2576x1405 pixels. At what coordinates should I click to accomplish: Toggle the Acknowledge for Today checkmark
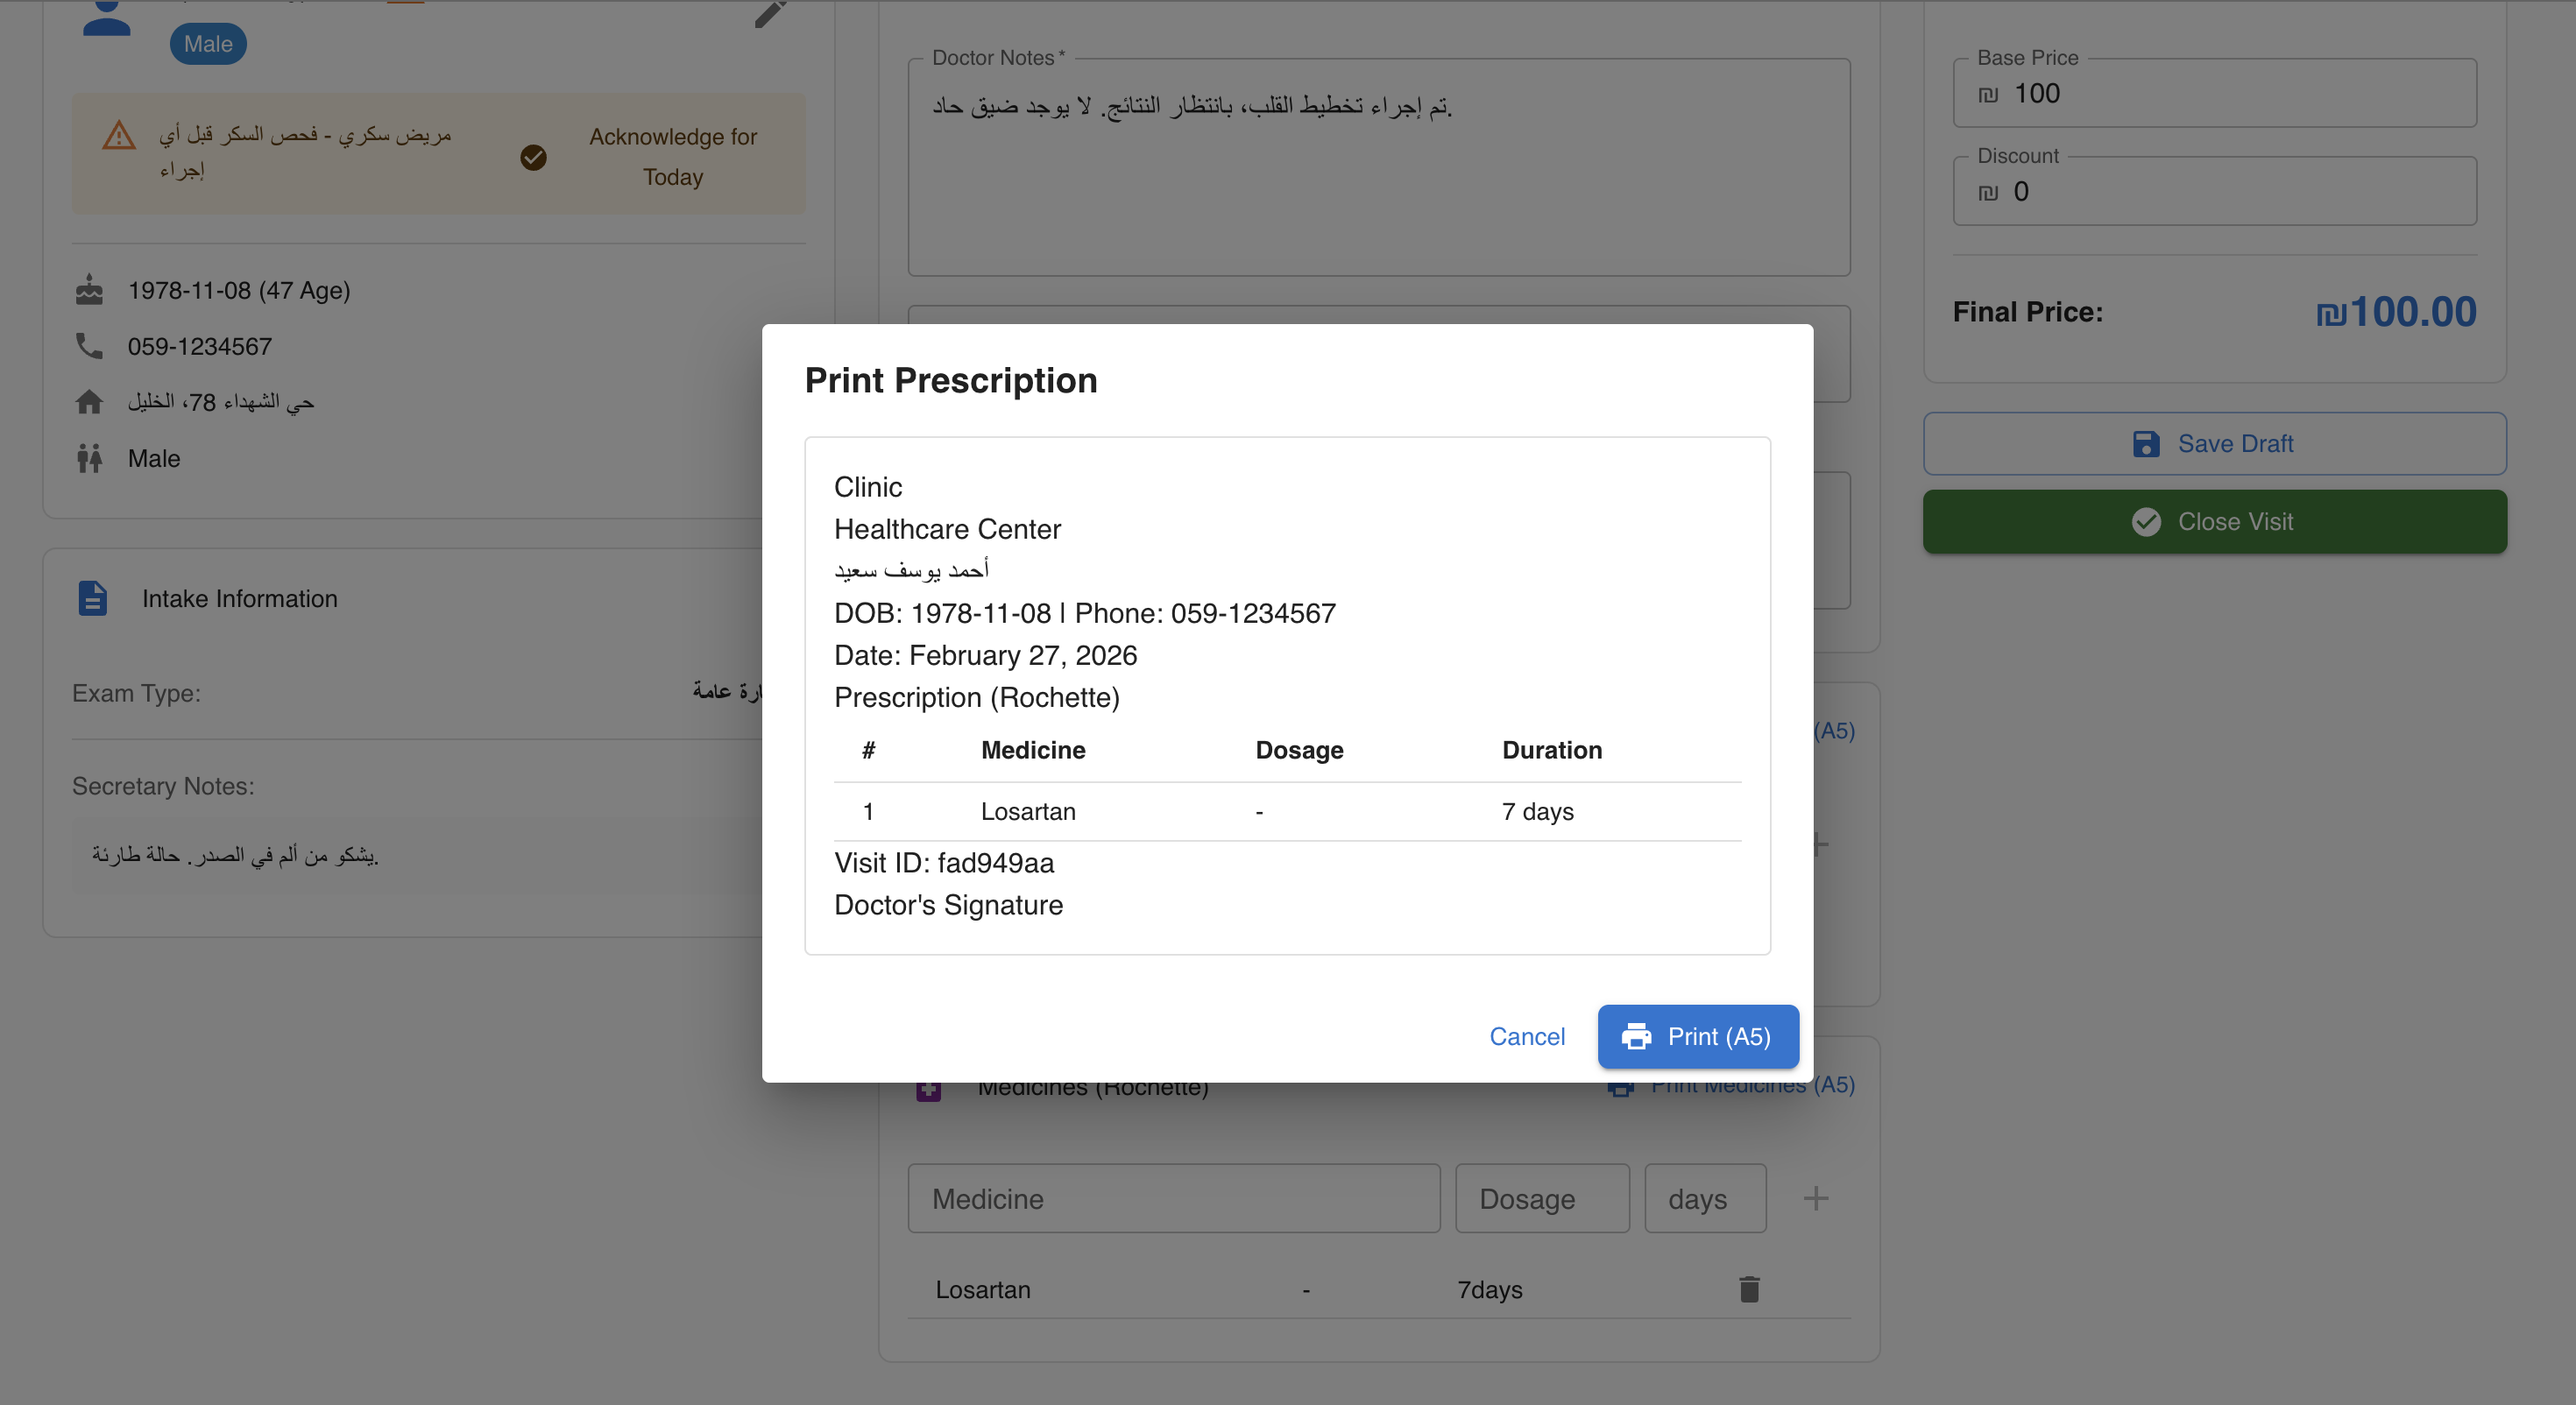coord(533,157)
